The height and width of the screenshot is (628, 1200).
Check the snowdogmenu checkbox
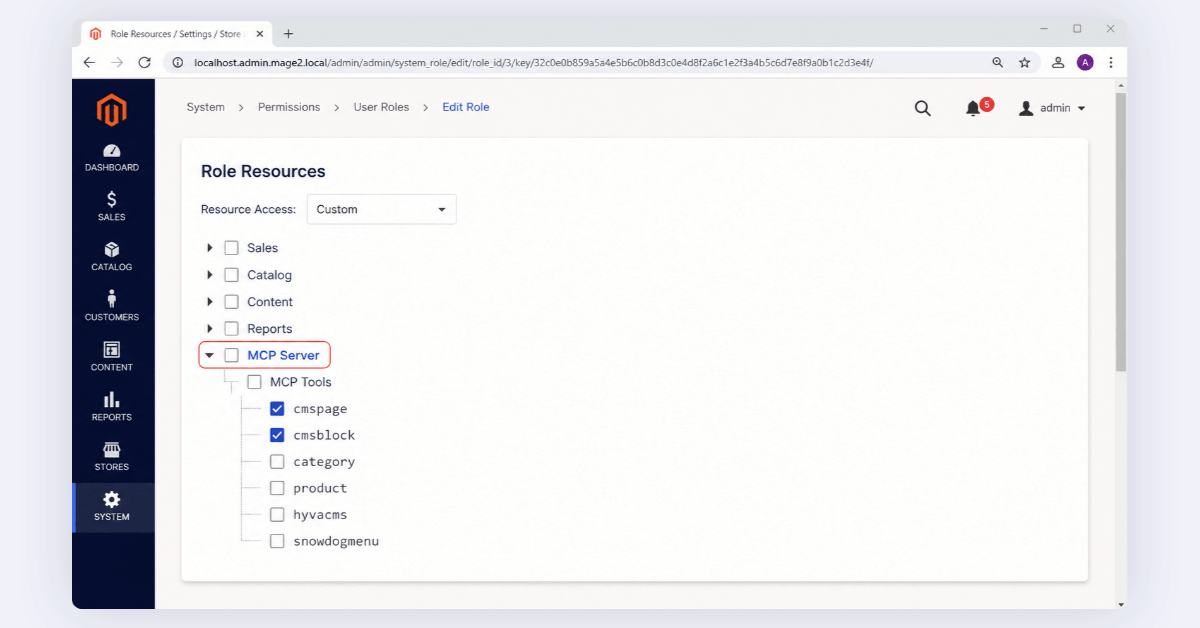[277, 541]
